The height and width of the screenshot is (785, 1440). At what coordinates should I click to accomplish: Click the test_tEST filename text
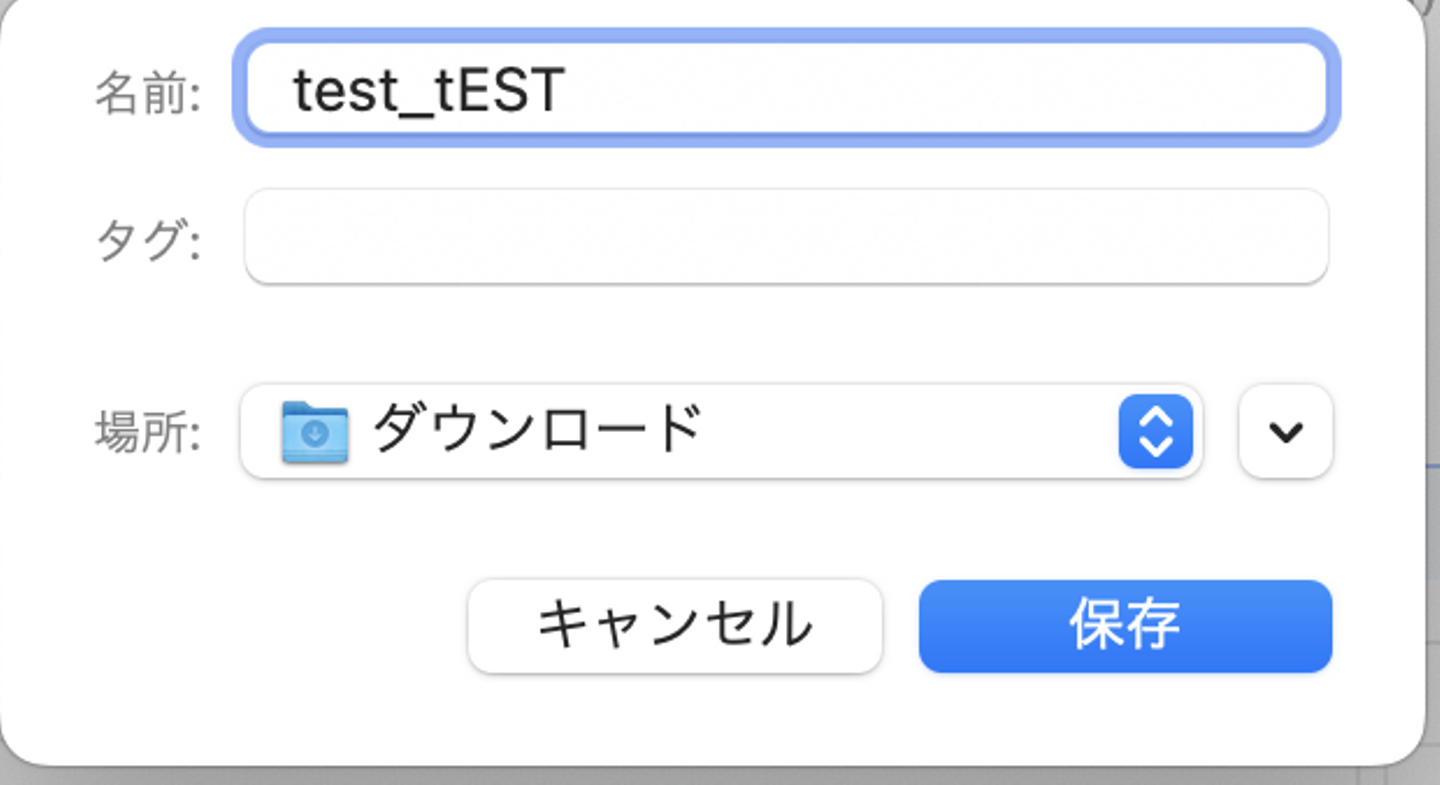[x=428, y=91]
